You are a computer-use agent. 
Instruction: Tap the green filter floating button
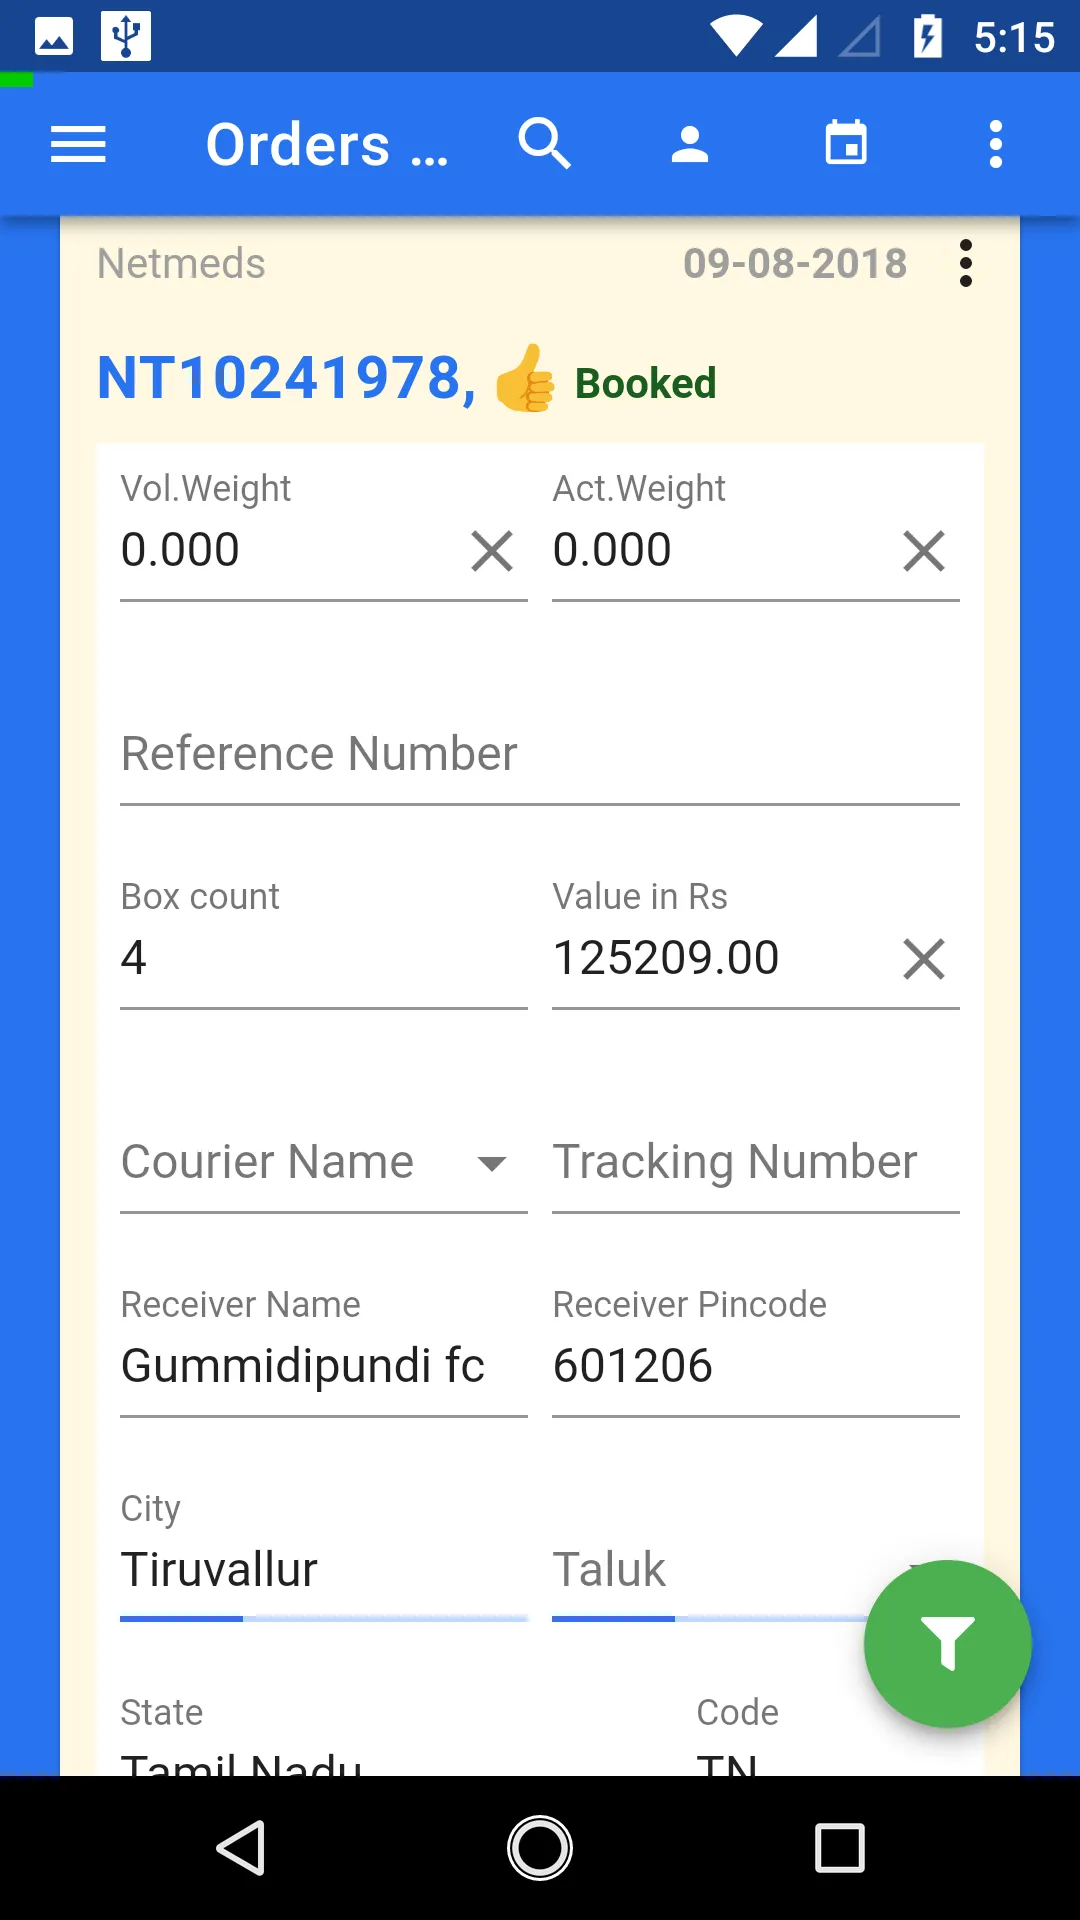[x=947, y=1643]
